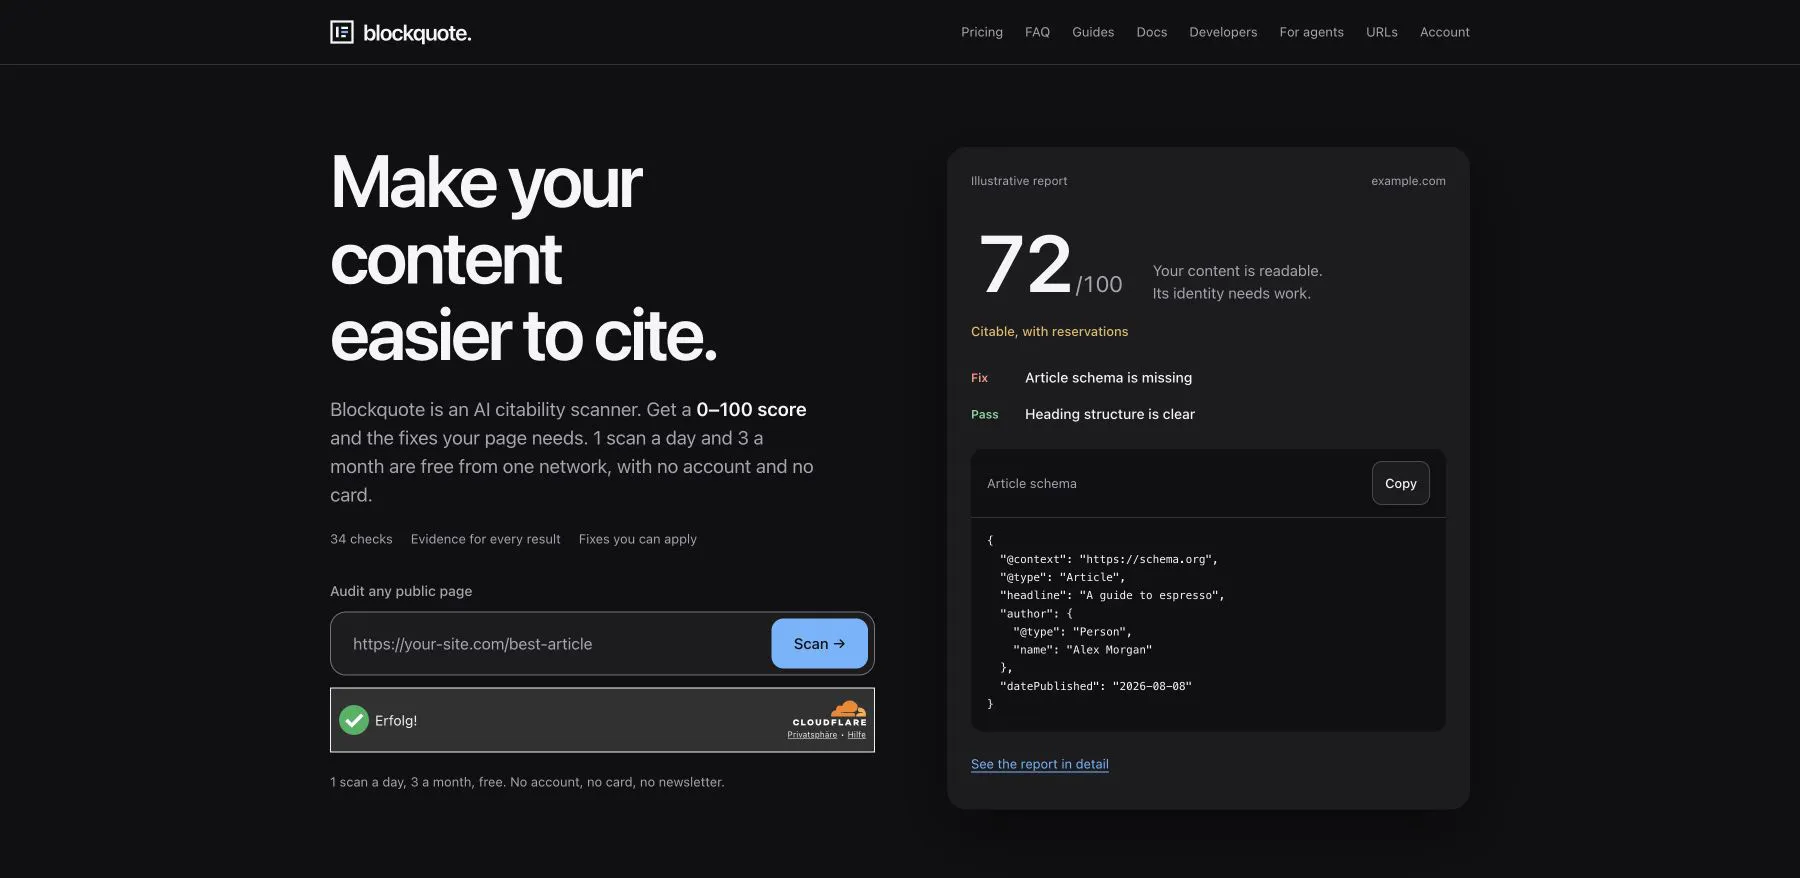
Task: Click the "headline" line in the code block
Action: tap(1112, 595)
